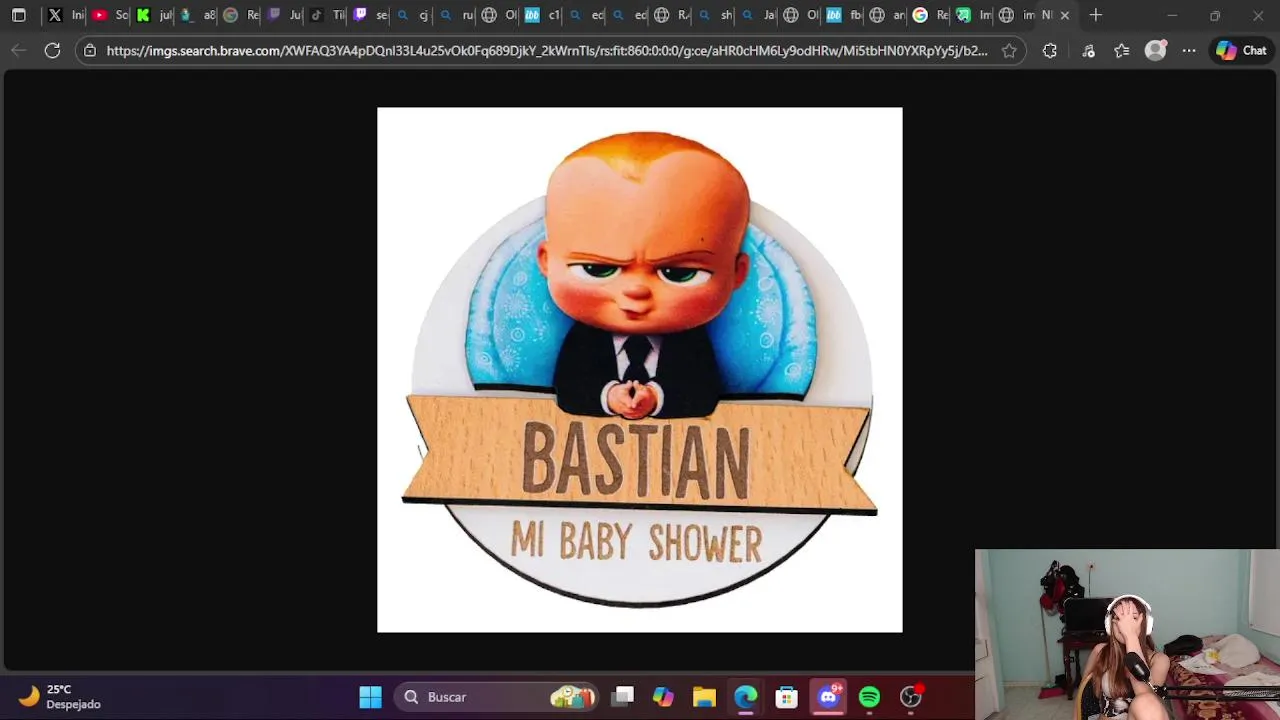Open the Twitch tab labeled se

(369, 15)
